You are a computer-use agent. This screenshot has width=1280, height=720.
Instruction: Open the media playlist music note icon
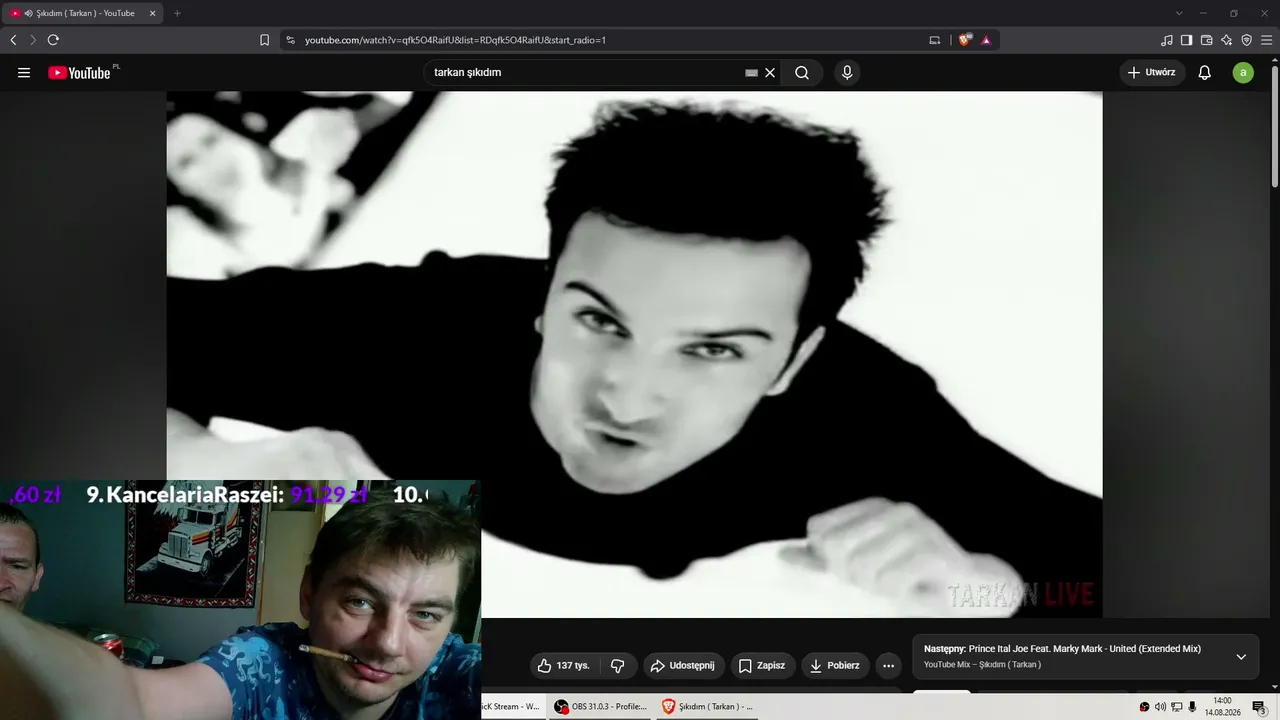[1167, 40]
